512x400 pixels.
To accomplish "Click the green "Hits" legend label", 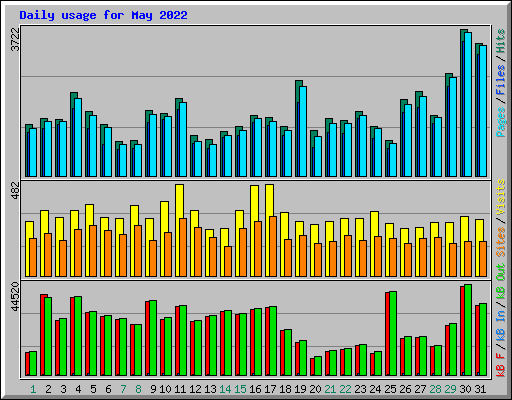I will click(x=501, y=41).
